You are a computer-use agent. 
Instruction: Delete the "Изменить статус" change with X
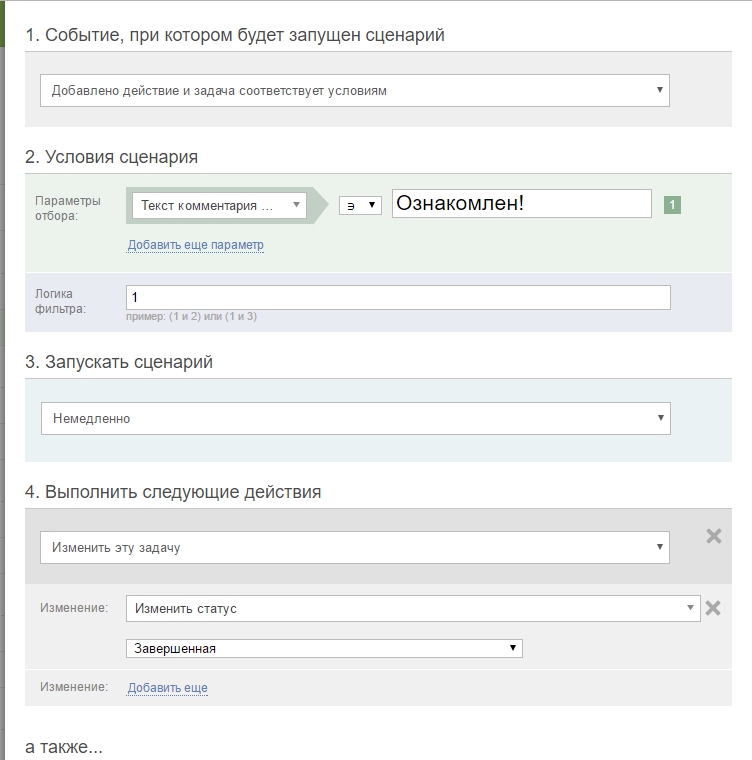713,608
